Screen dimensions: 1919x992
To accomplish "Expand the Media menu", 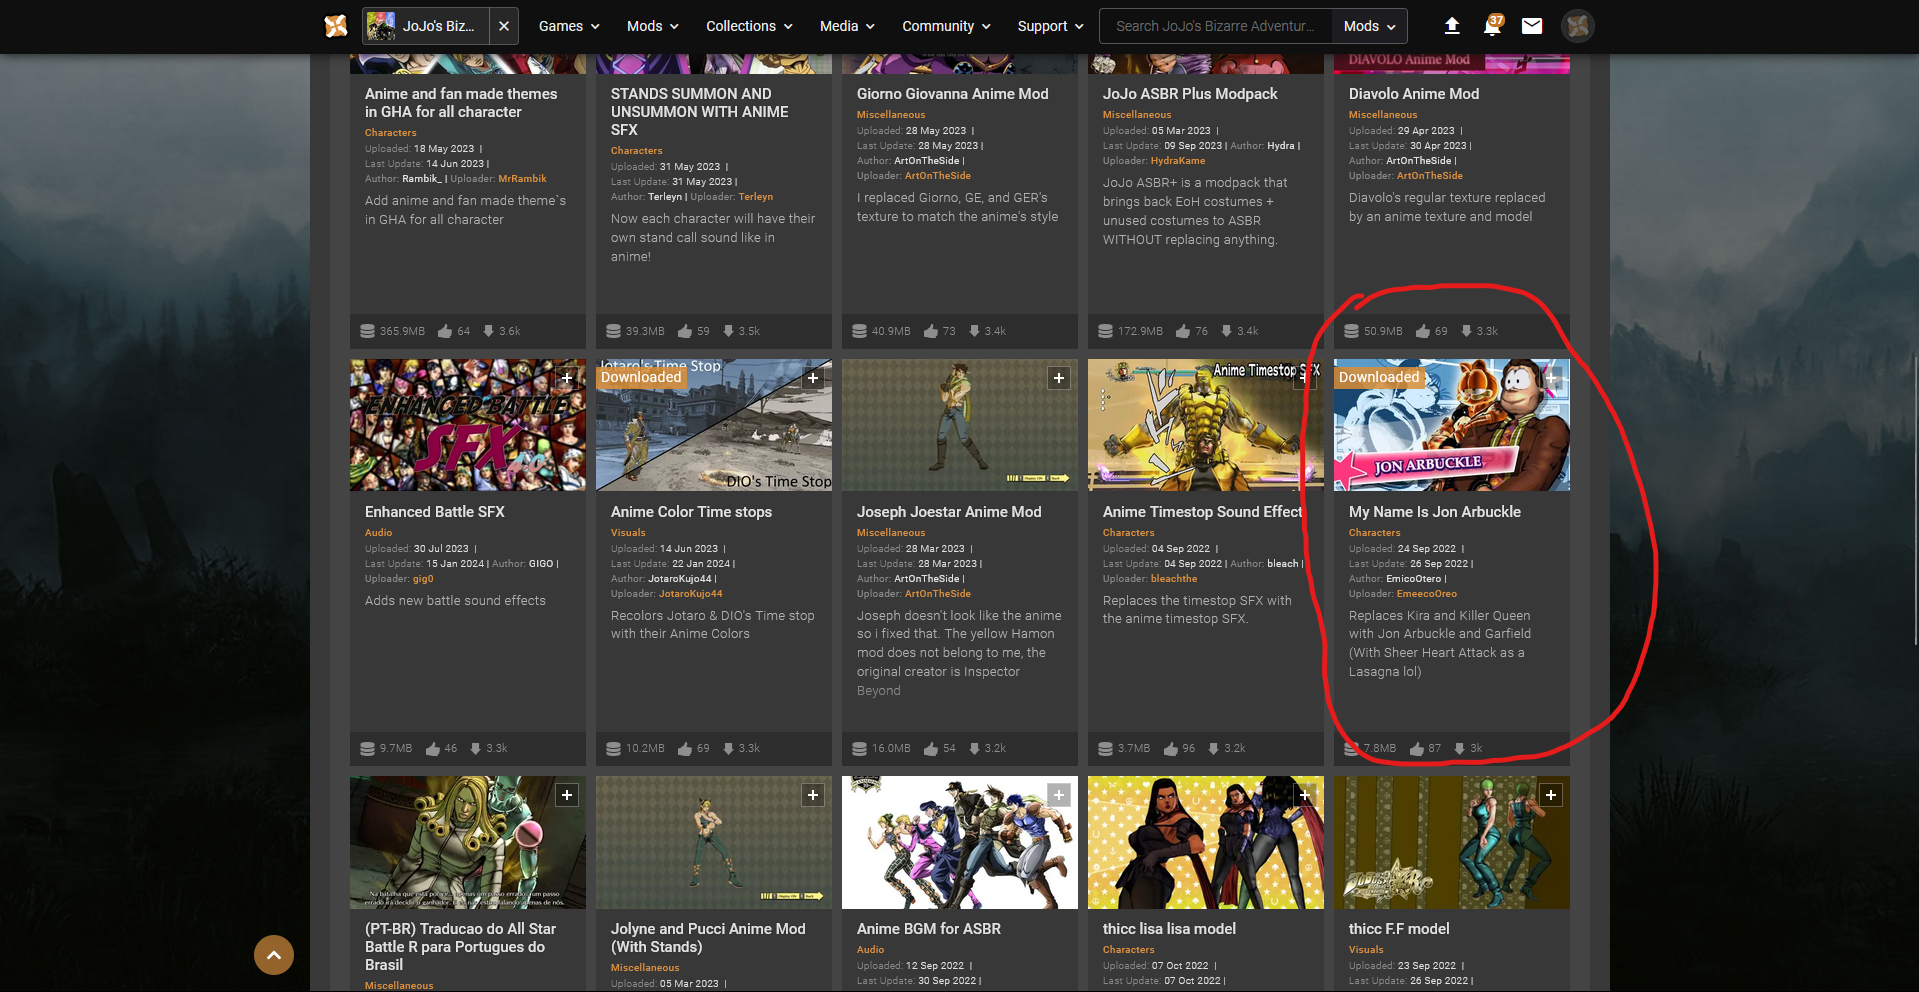I will pos(847,26).
